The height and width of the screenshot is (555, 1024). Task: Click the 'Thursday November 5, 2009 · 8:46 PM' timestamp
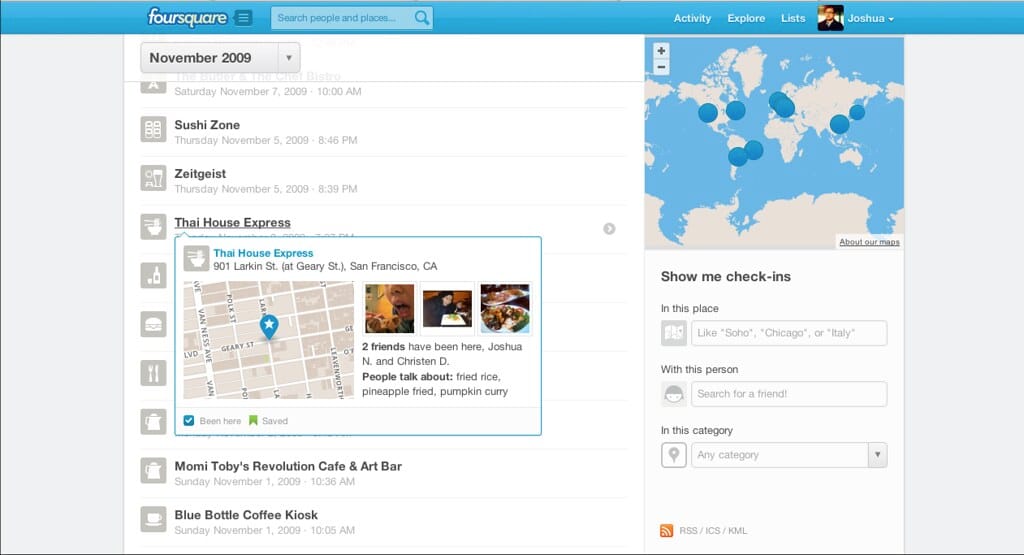(266, 140)
